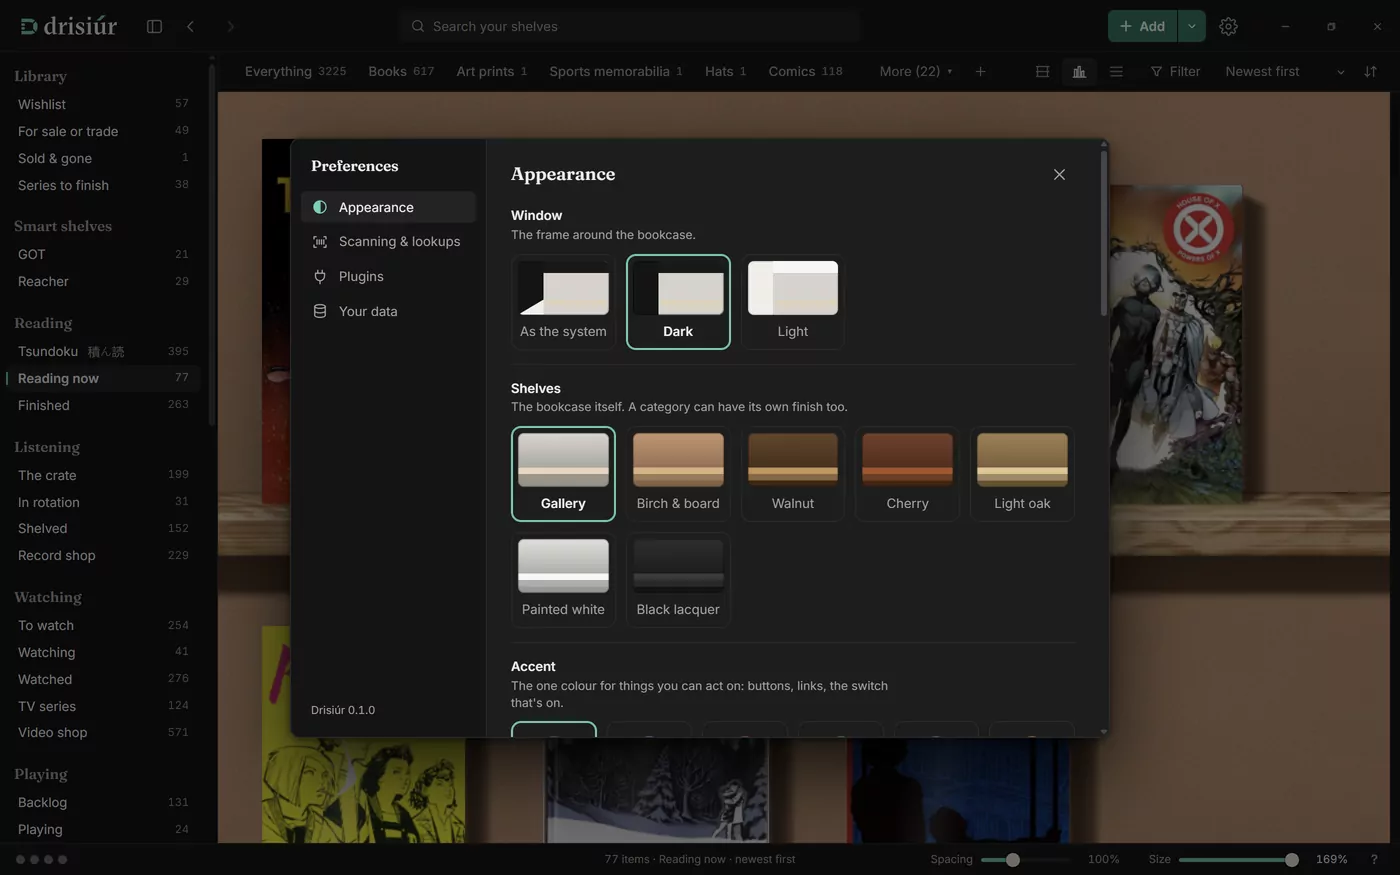Open the Reacher smart shelf

click(103, 281)
